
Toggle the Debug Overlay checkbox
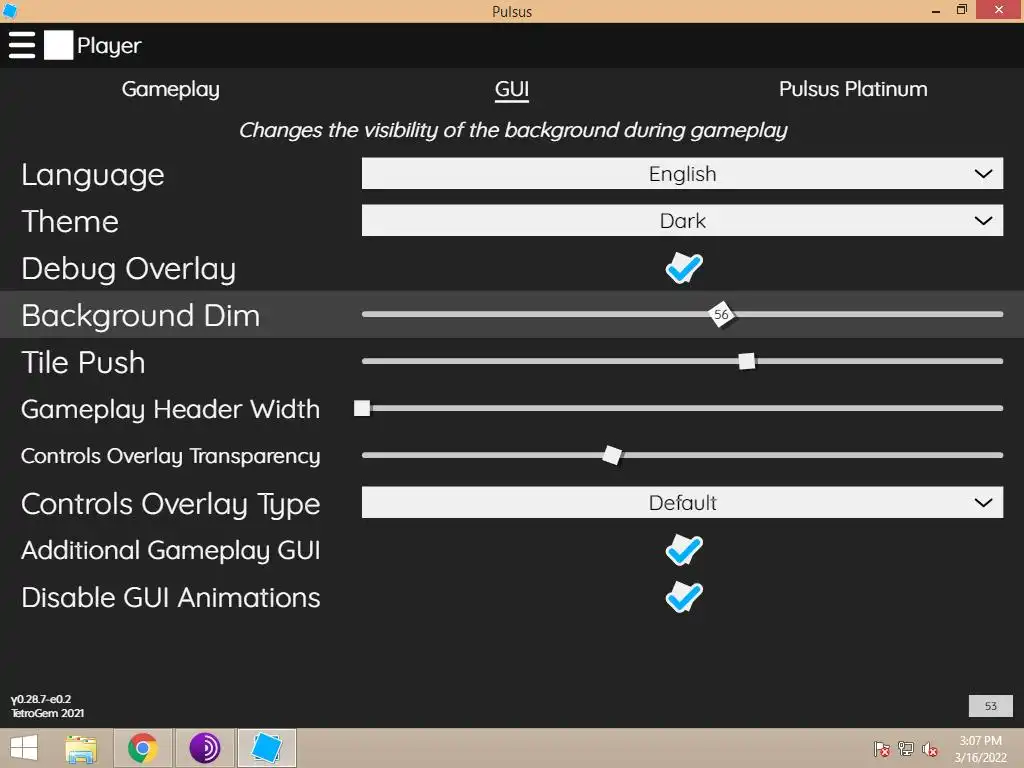(x=684, y=268)
